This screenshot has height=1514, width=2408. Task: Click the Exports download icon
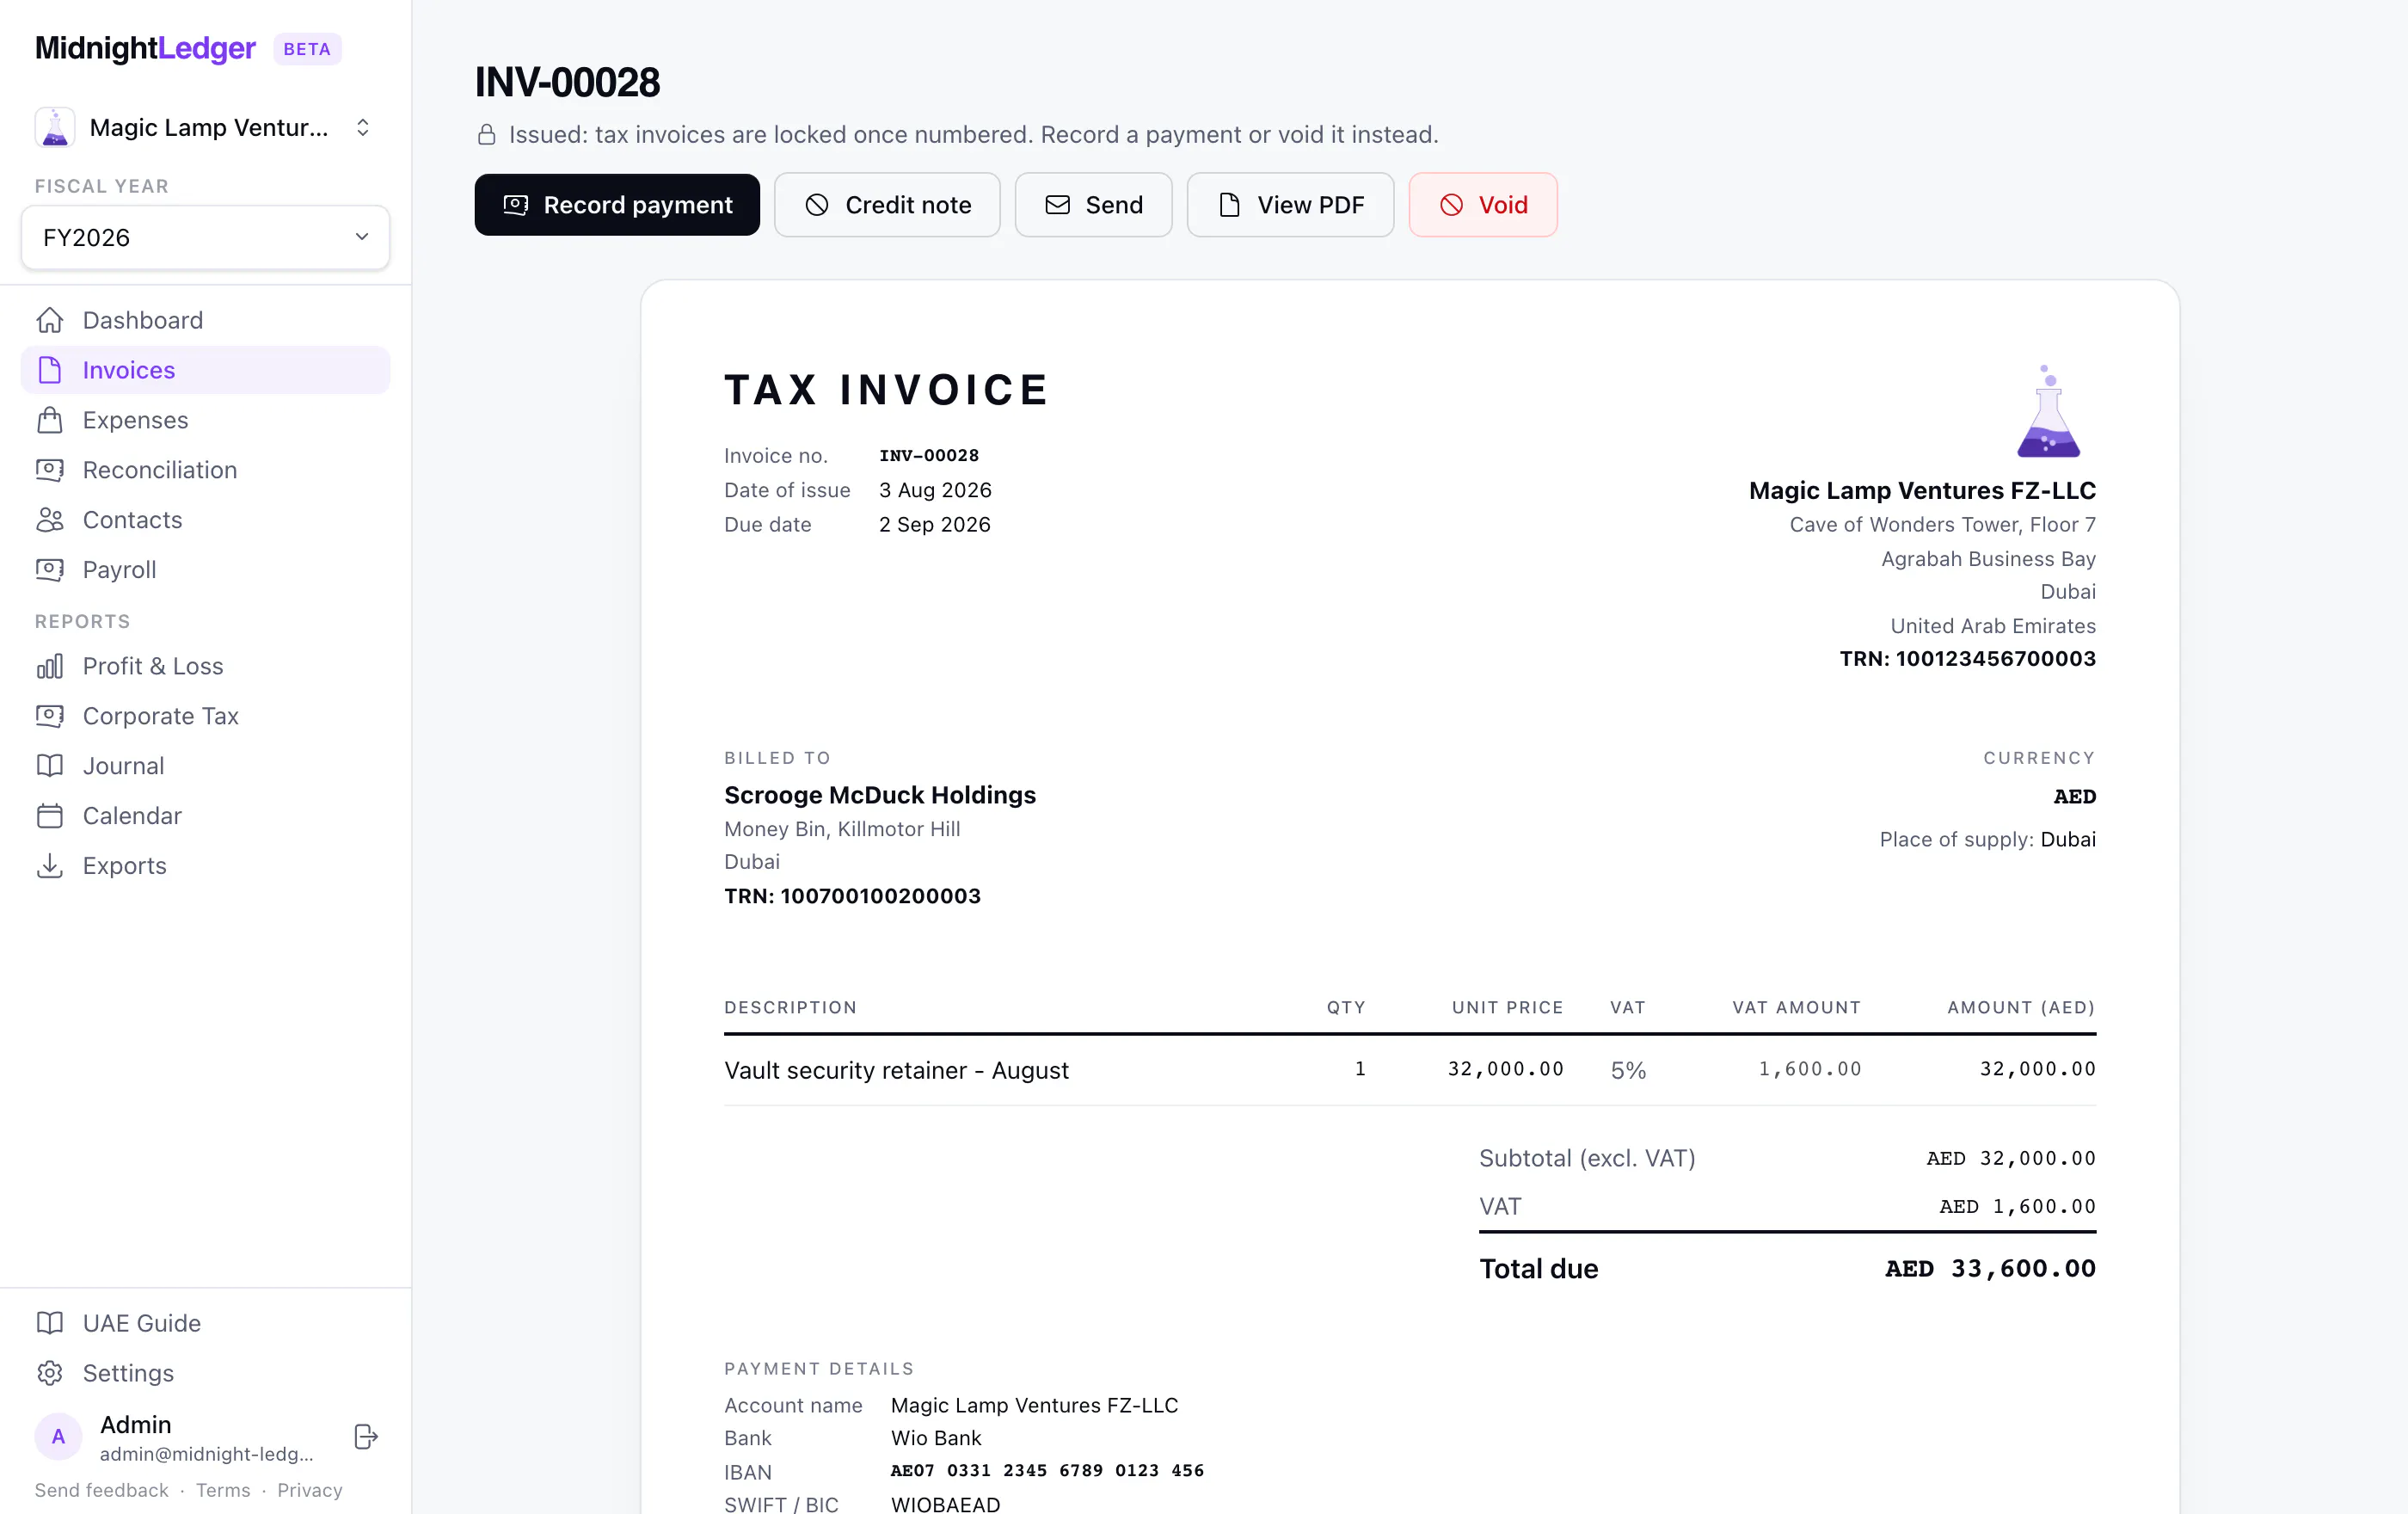pos(50,866)
